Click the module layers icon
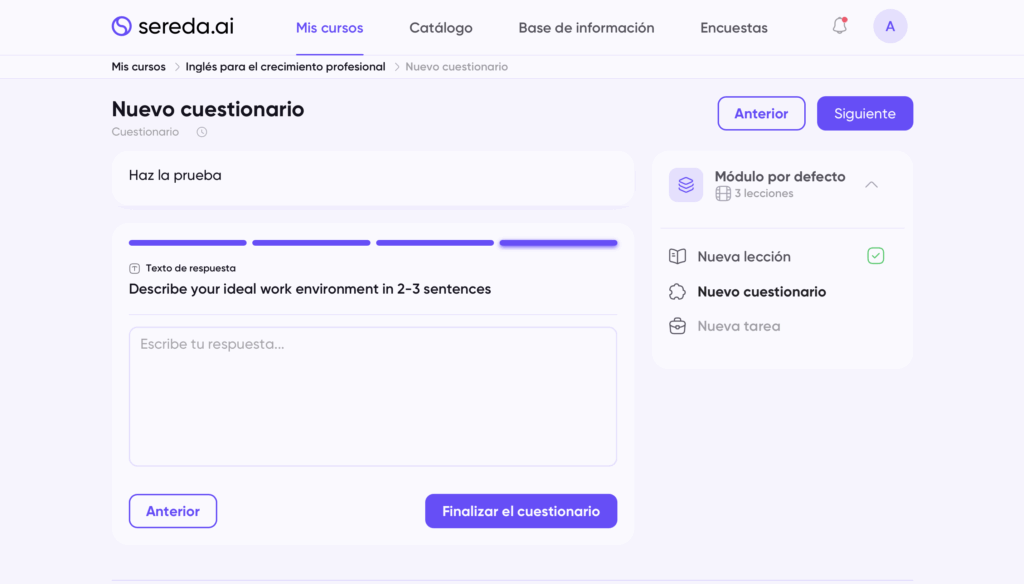This screenshot has width=1024, height=584. coord(686,185)
